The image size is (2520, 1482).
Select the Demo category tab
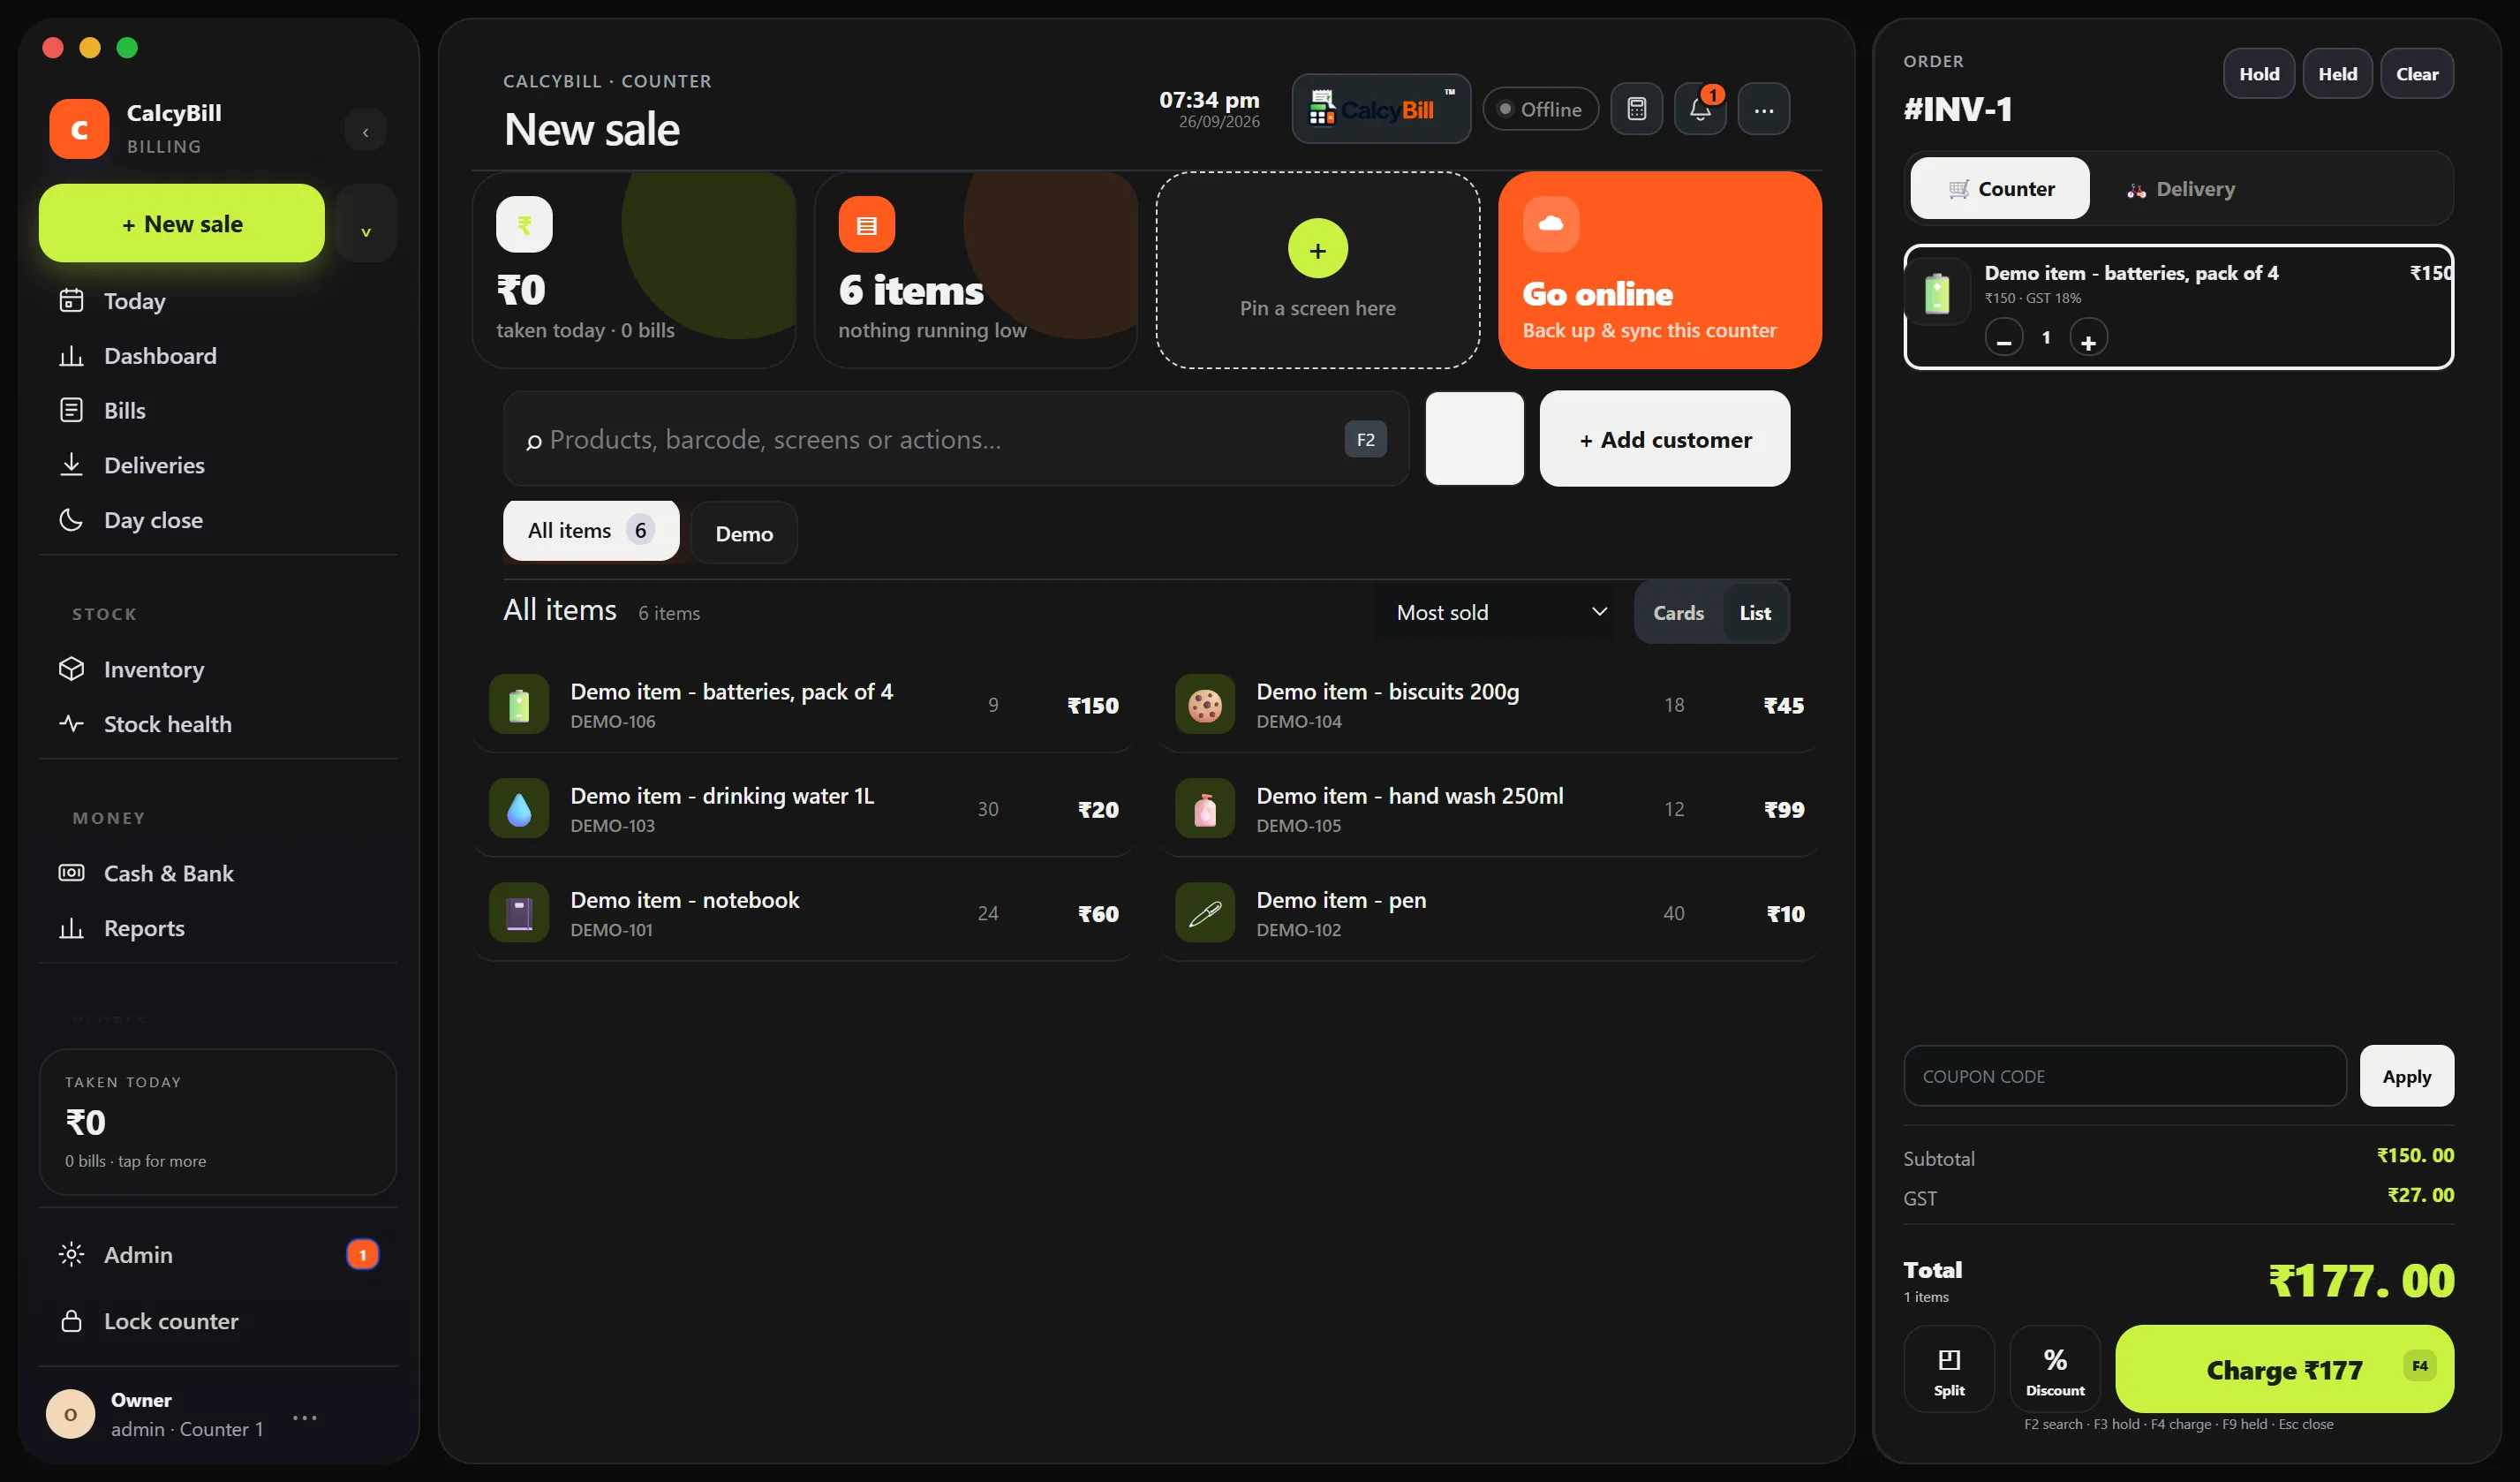pos(744,534)
